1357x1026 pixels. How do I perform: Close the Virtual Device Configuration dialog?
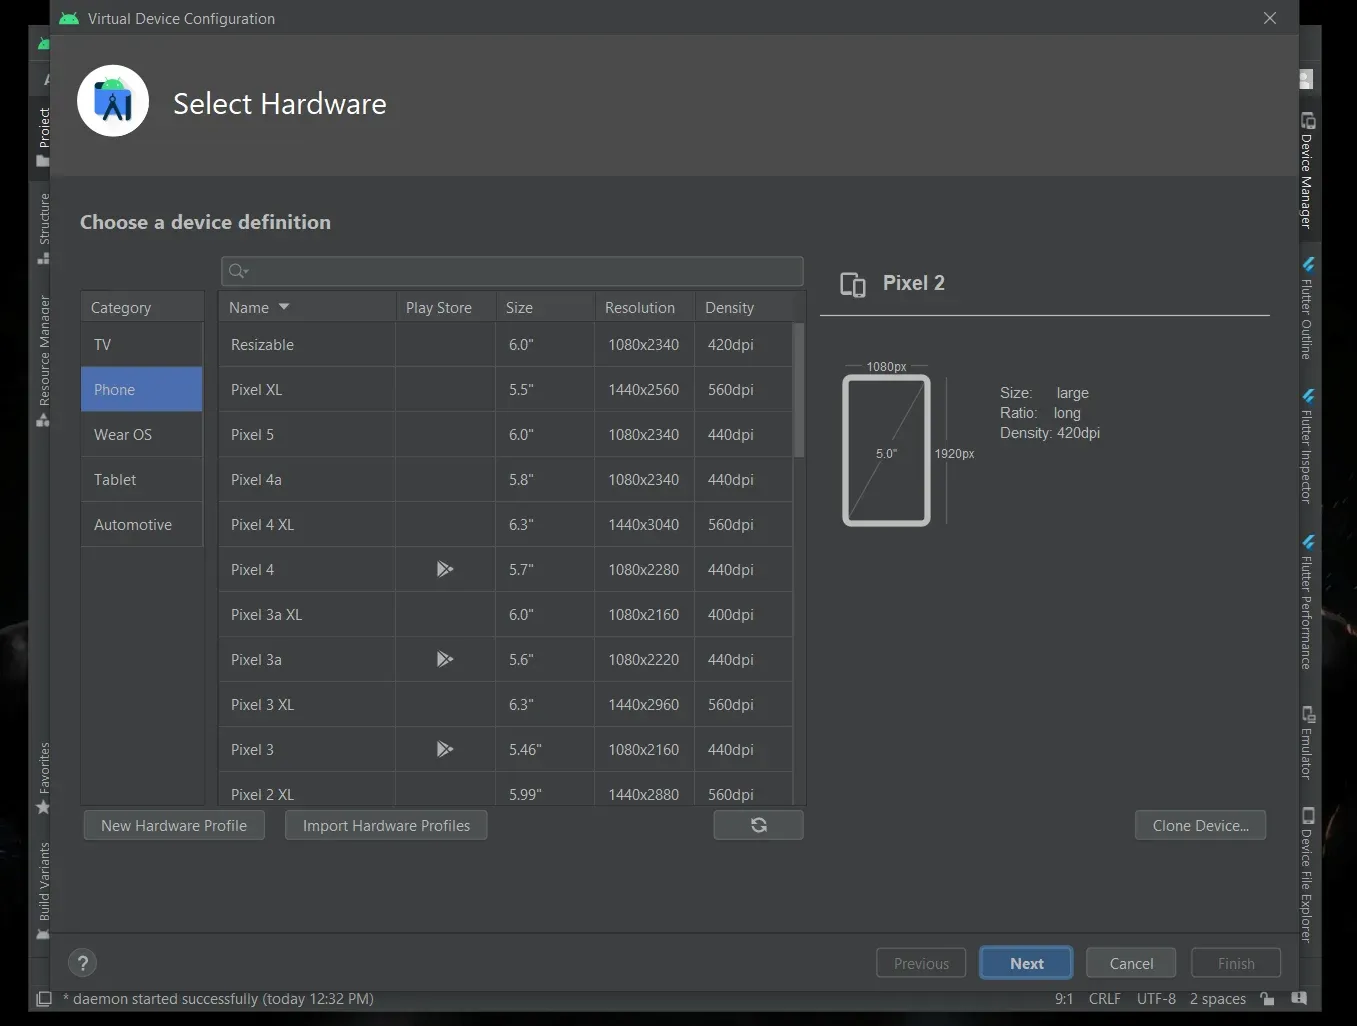pyautogui.click(x=1270, y=18)
